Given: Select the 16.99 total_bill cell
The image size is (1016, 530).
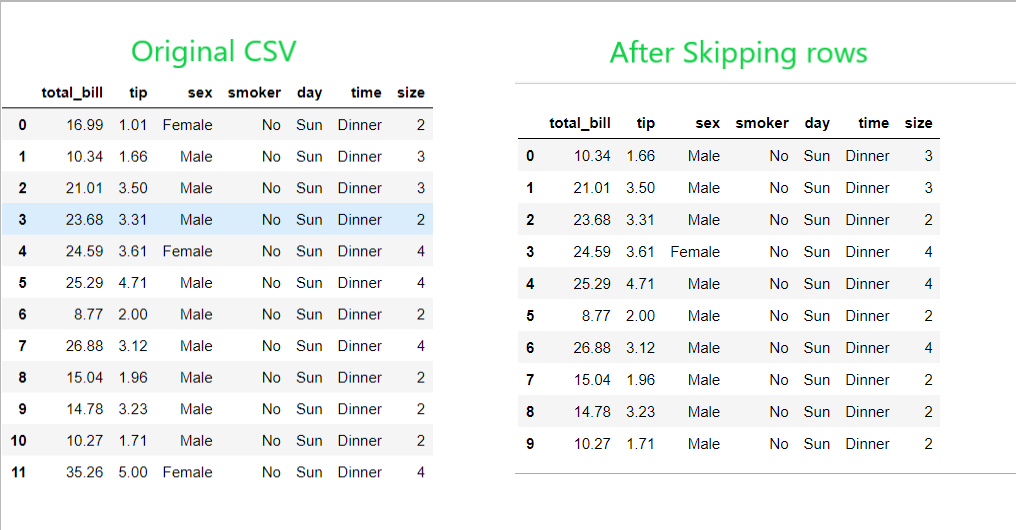Looking at the screenshot, I should (x=84, y=125).
